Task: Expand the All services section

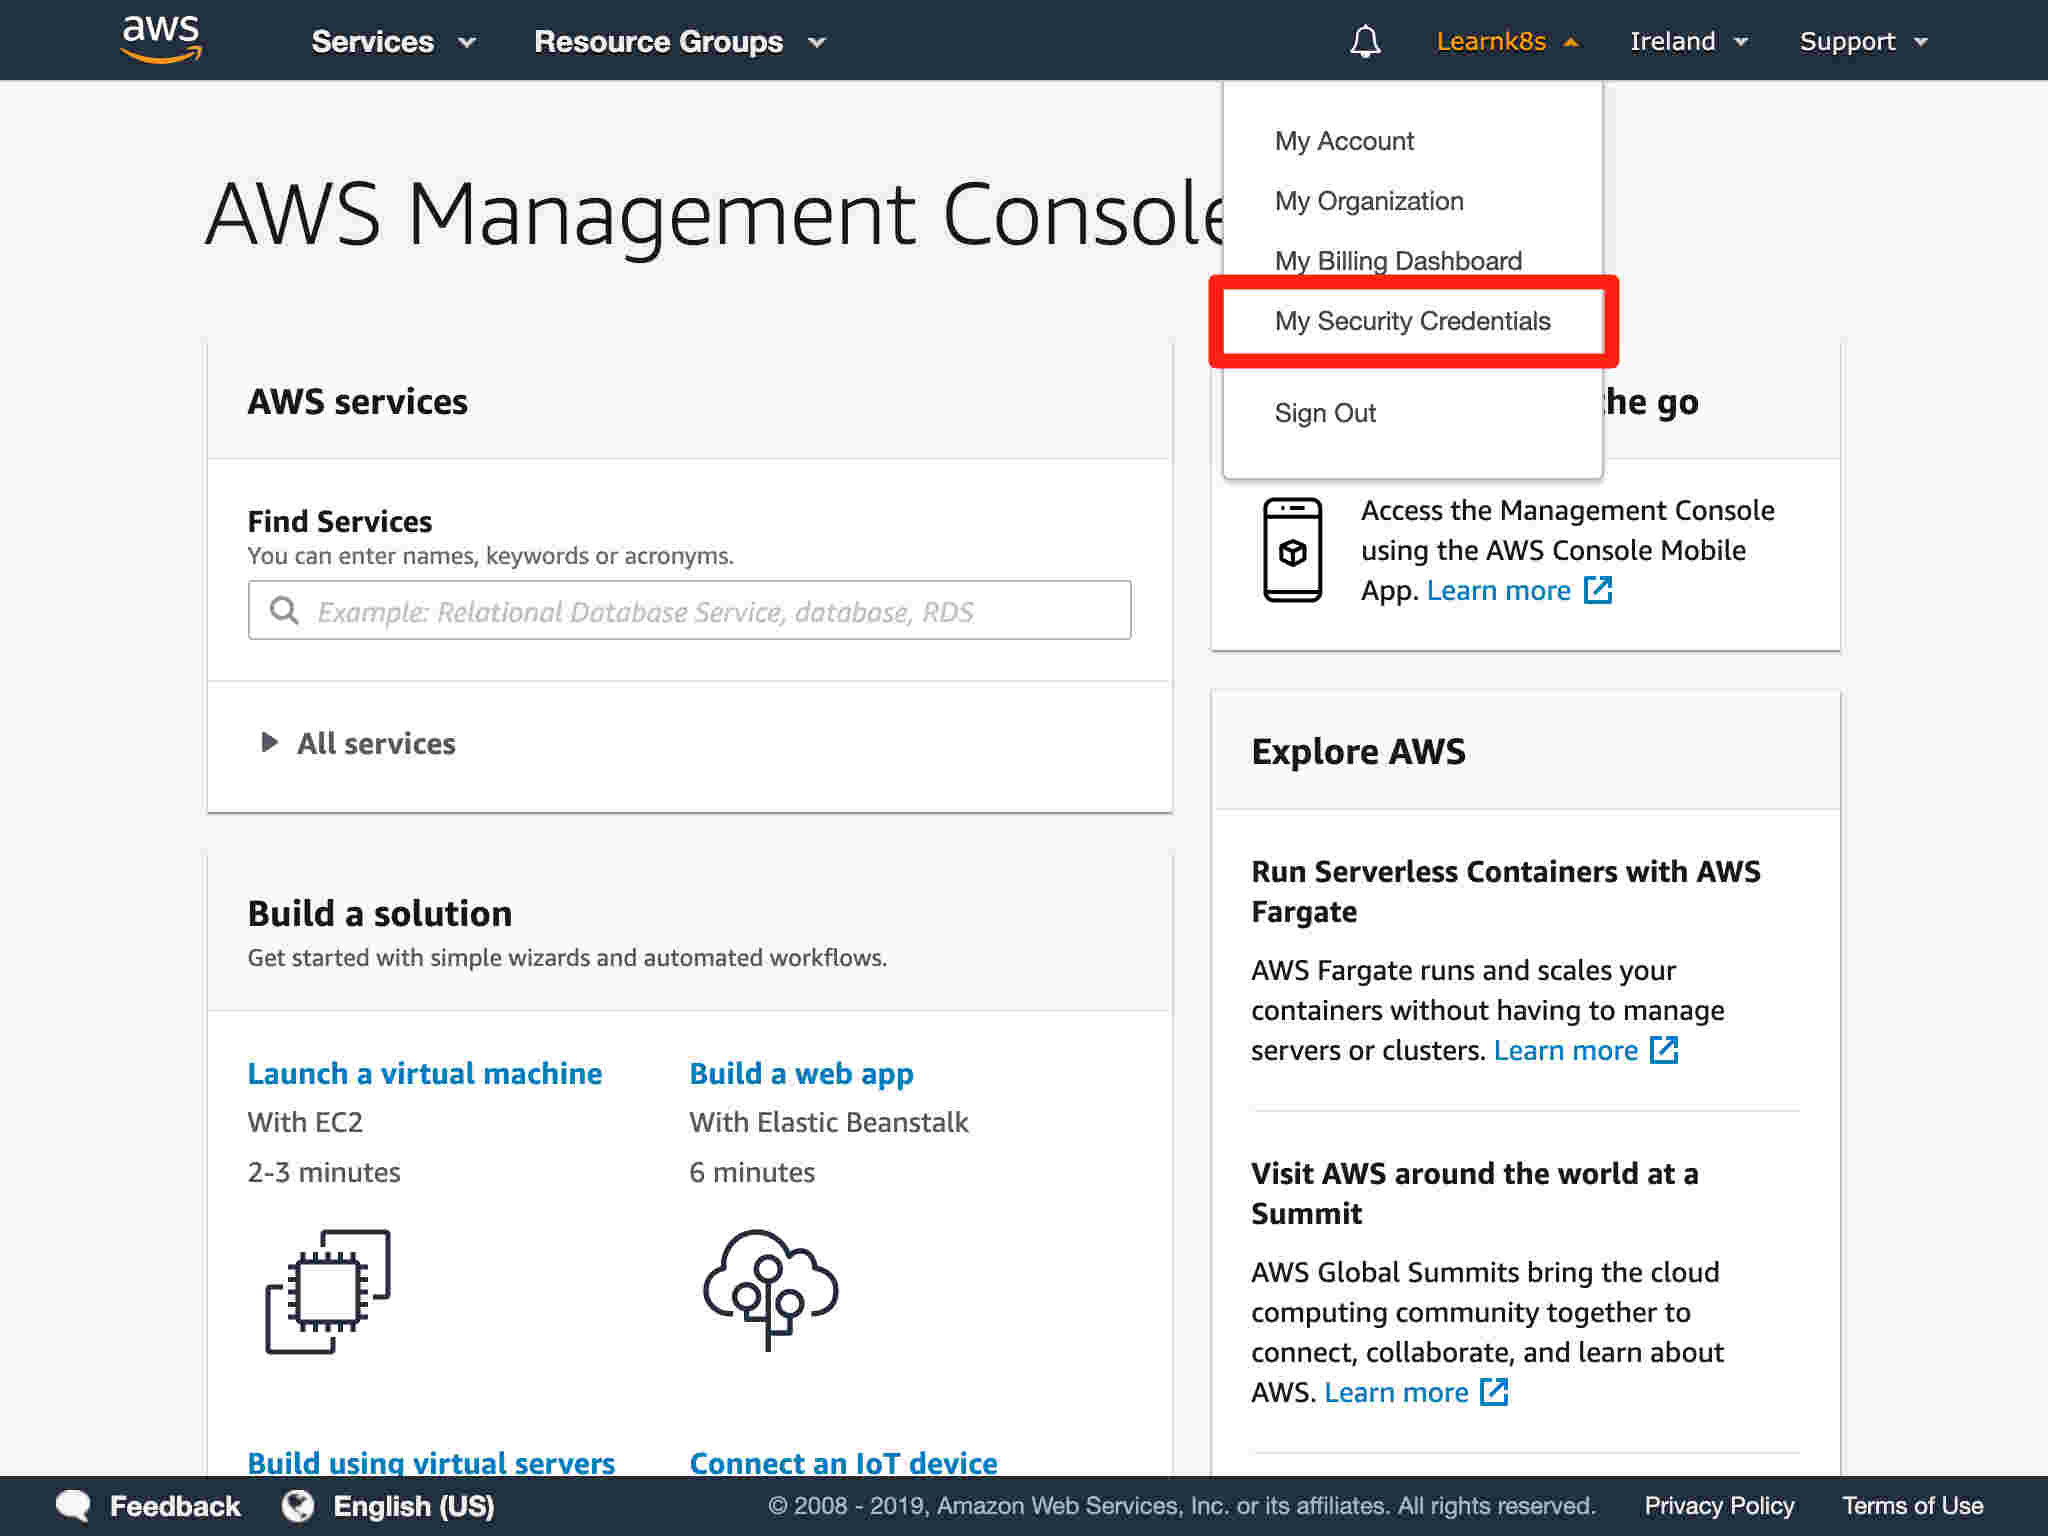Action: pyautogui.click(x=357, y=743)
